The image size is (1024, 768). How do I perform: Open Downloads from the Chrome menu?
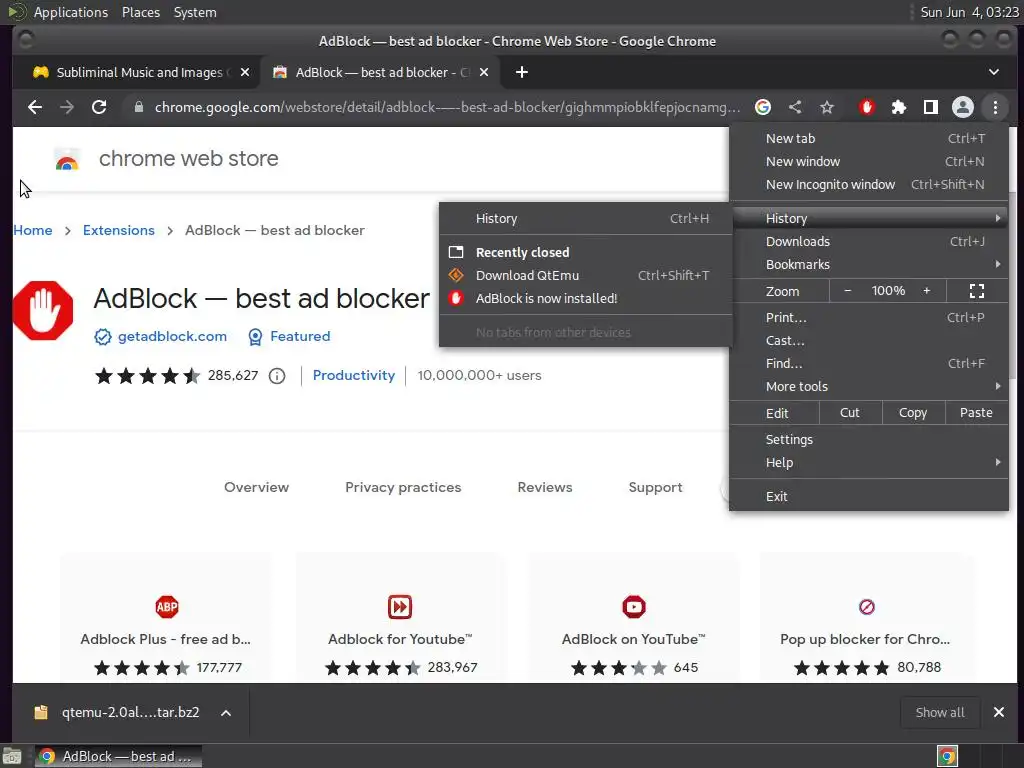pyautogui.click(x=869, y=242)
